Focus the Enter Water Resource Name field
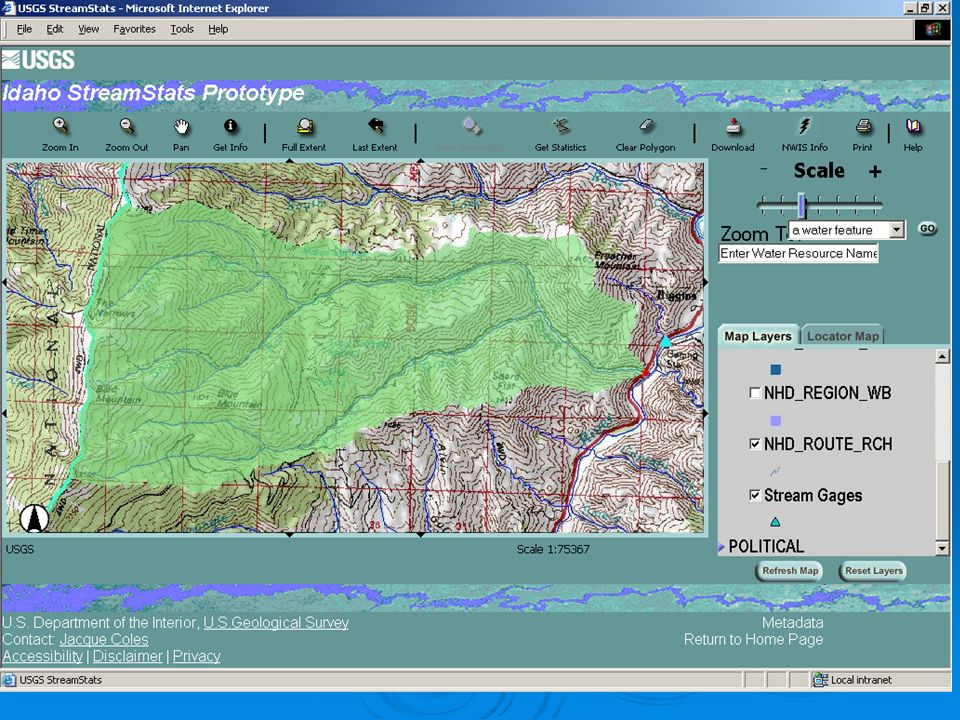Image resolution: width=960 pixels, height=720 pixels. click(x=798, y=253)
